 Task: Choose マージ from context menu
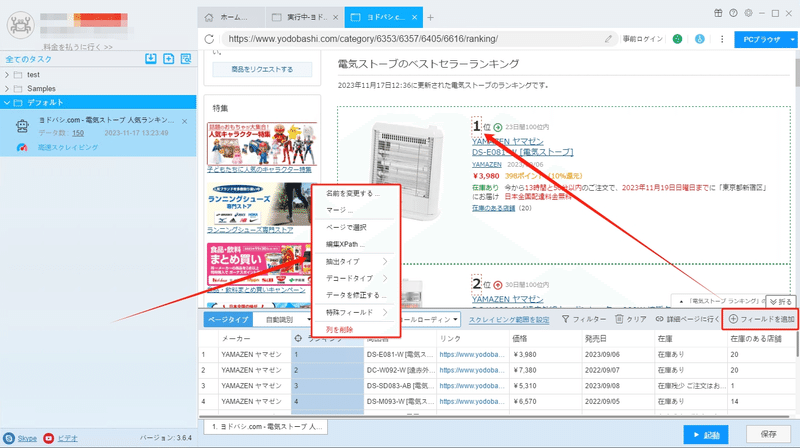point(339,210)
